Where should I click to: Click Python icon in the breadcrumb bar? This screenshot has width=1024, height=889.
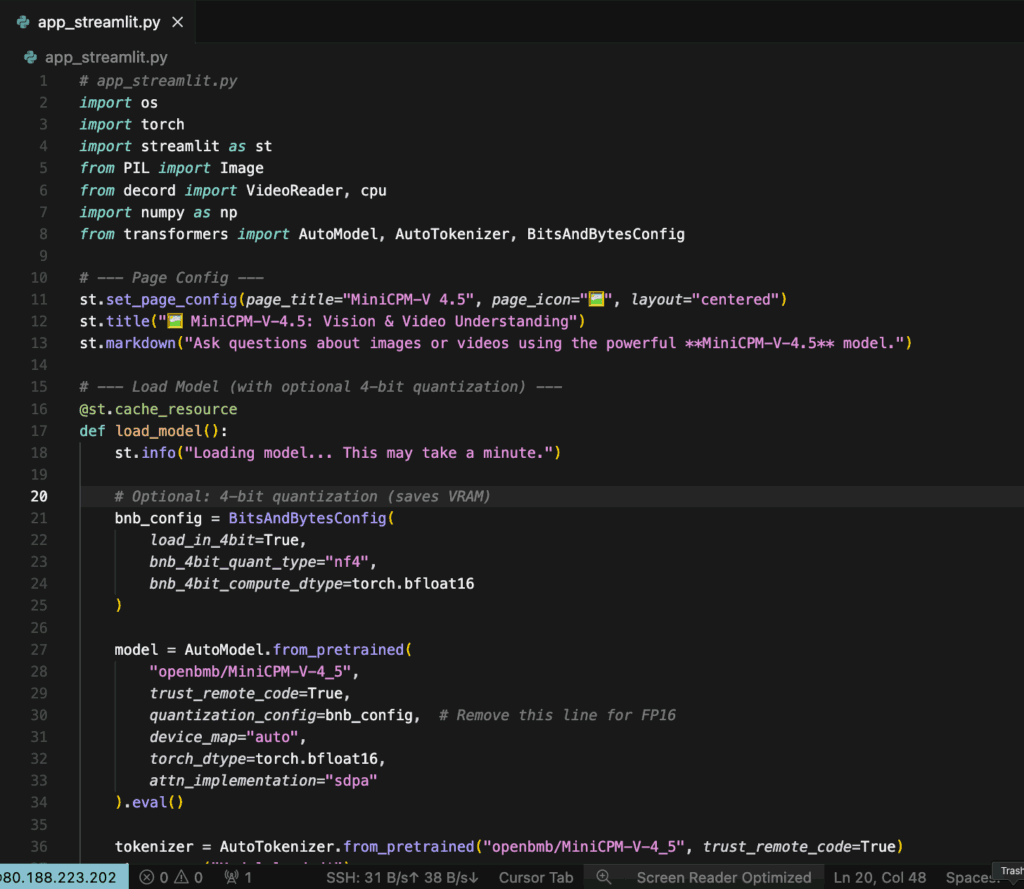click(31, 57)
